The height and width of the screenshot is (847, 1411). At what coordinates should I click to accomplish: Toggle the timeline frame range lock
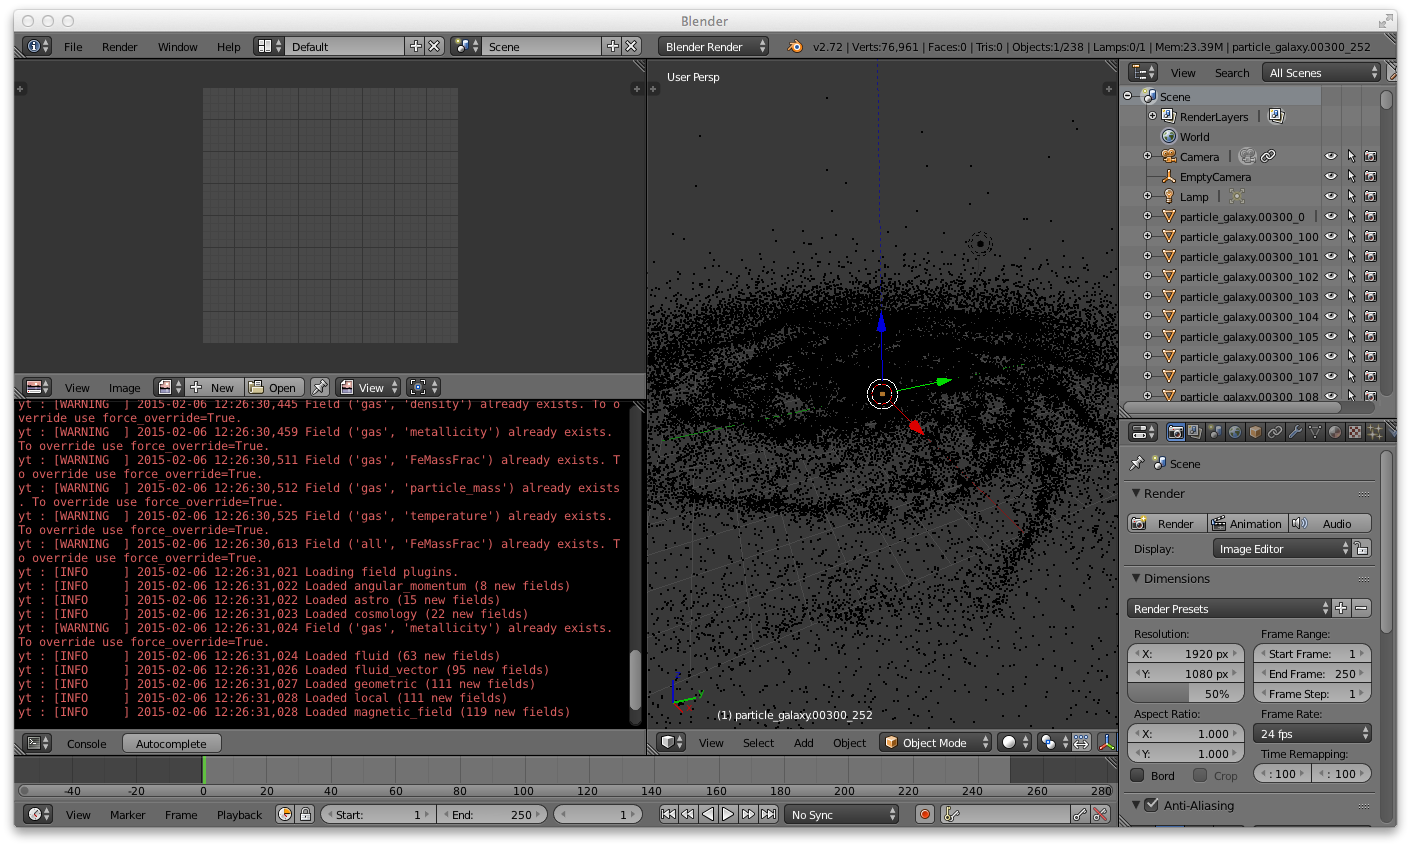[x=306, y=814]
